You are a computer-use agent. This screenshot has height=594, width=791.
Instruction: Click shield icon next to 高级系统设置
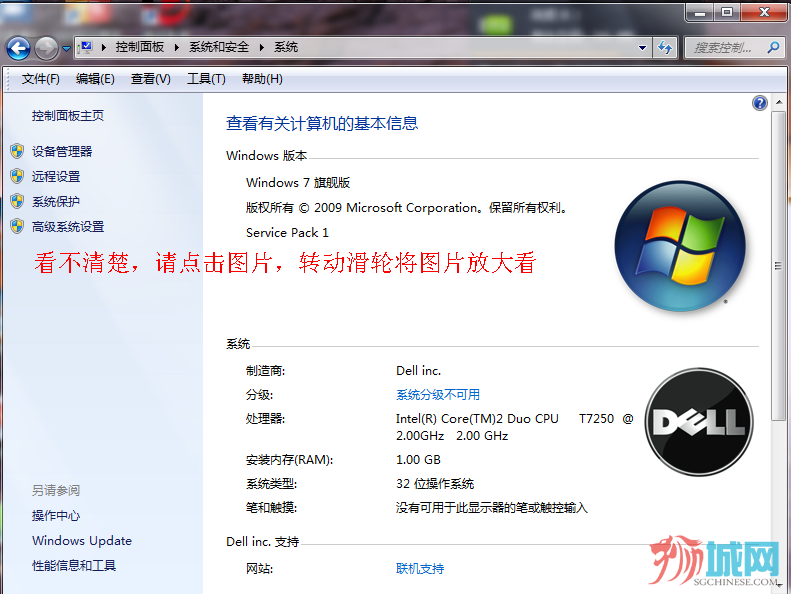(x=17, y=226)
